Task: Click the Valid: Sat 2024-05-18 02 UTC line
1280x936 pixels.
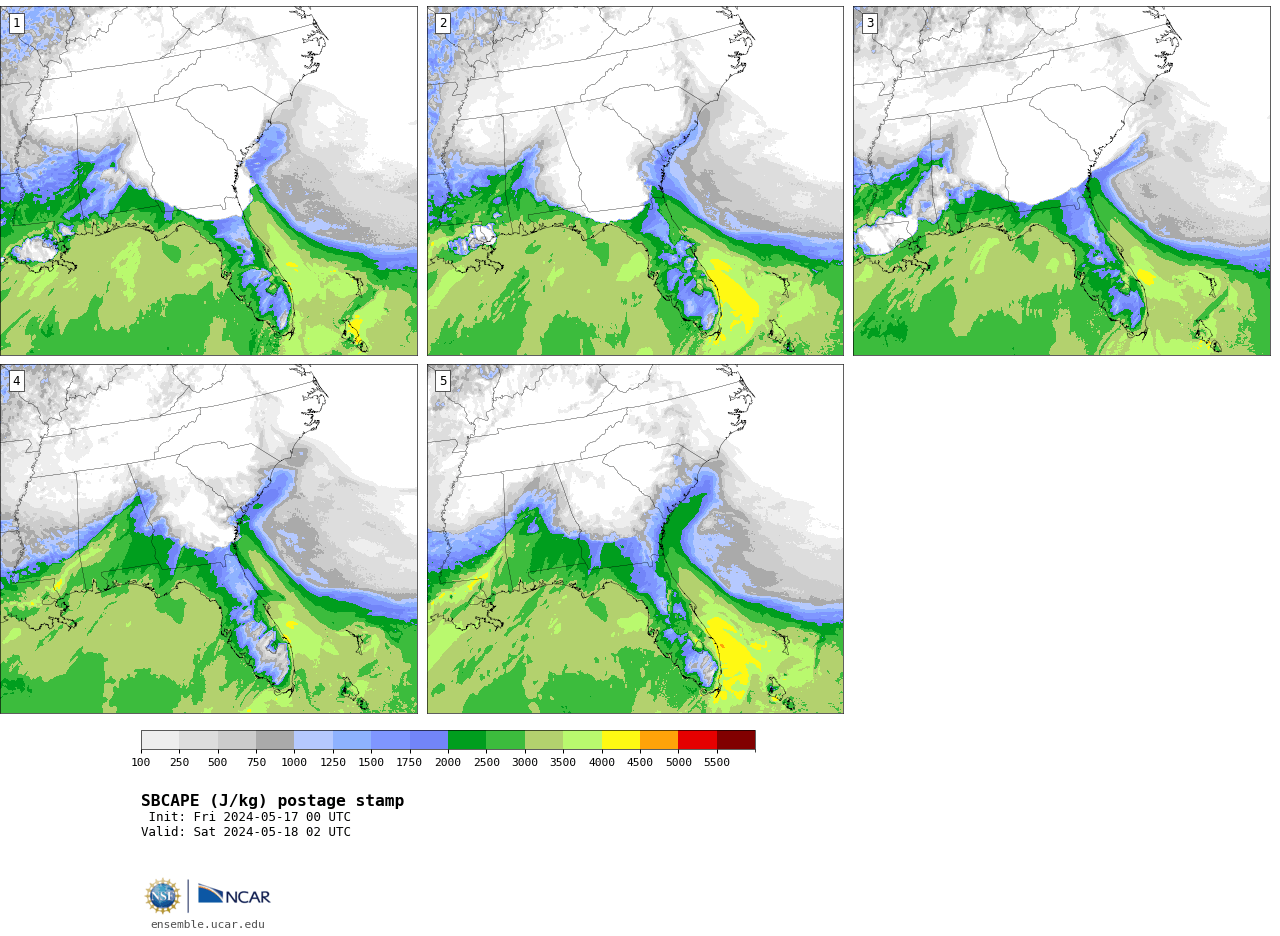Action: 246,832
